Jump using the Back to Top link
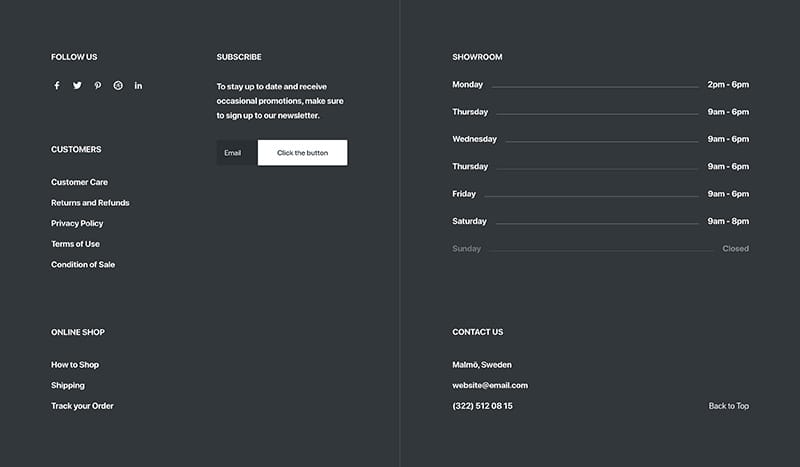The image size is (800, 467). click(x=728, y=406)
